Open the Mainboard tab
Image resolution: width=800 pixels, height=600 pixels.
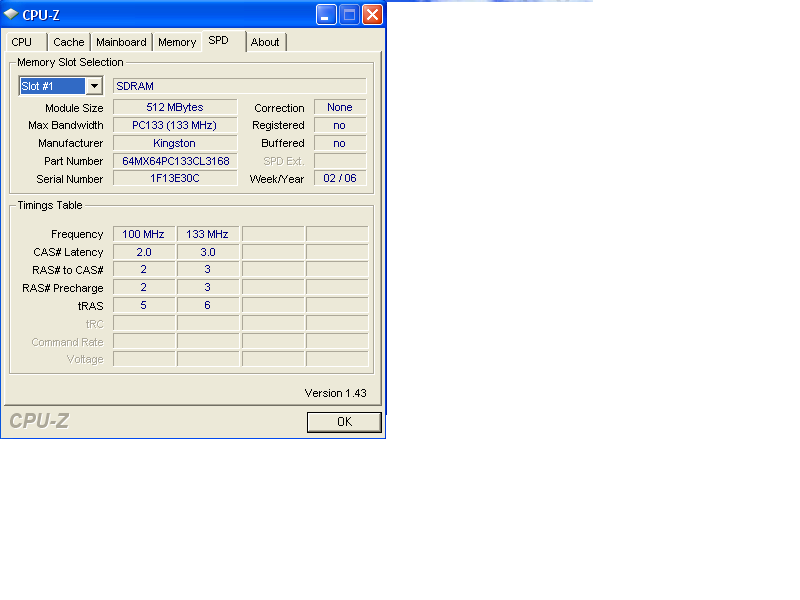pos(121,42)
